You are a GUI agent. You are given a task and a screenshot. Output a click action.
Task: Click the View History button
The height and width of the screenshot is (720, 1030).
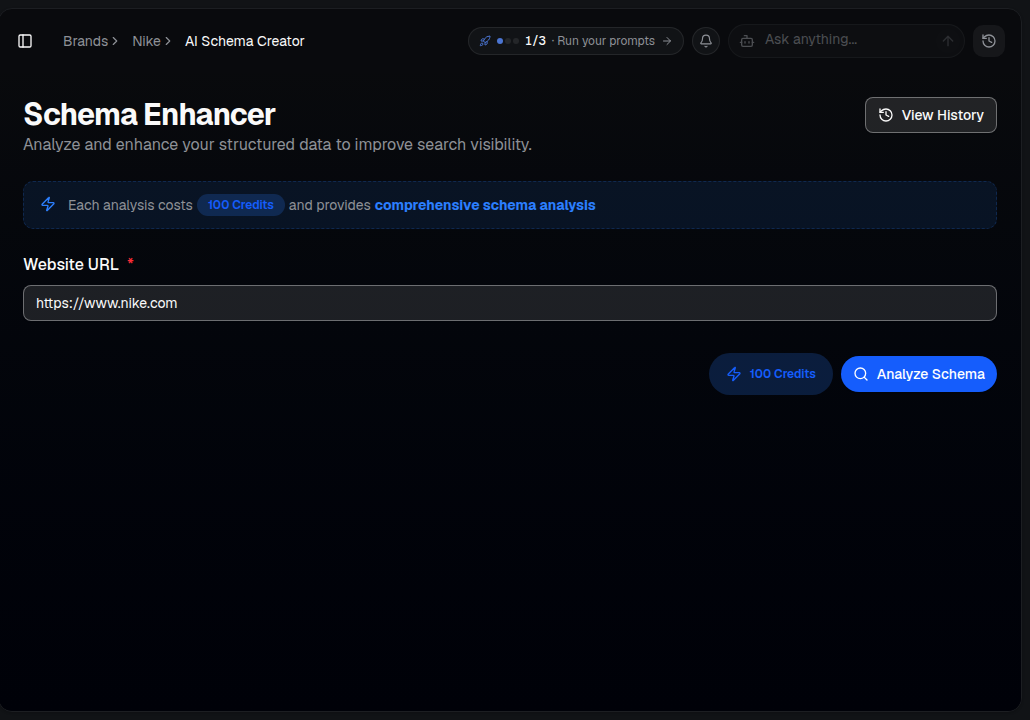pos(930,115)
